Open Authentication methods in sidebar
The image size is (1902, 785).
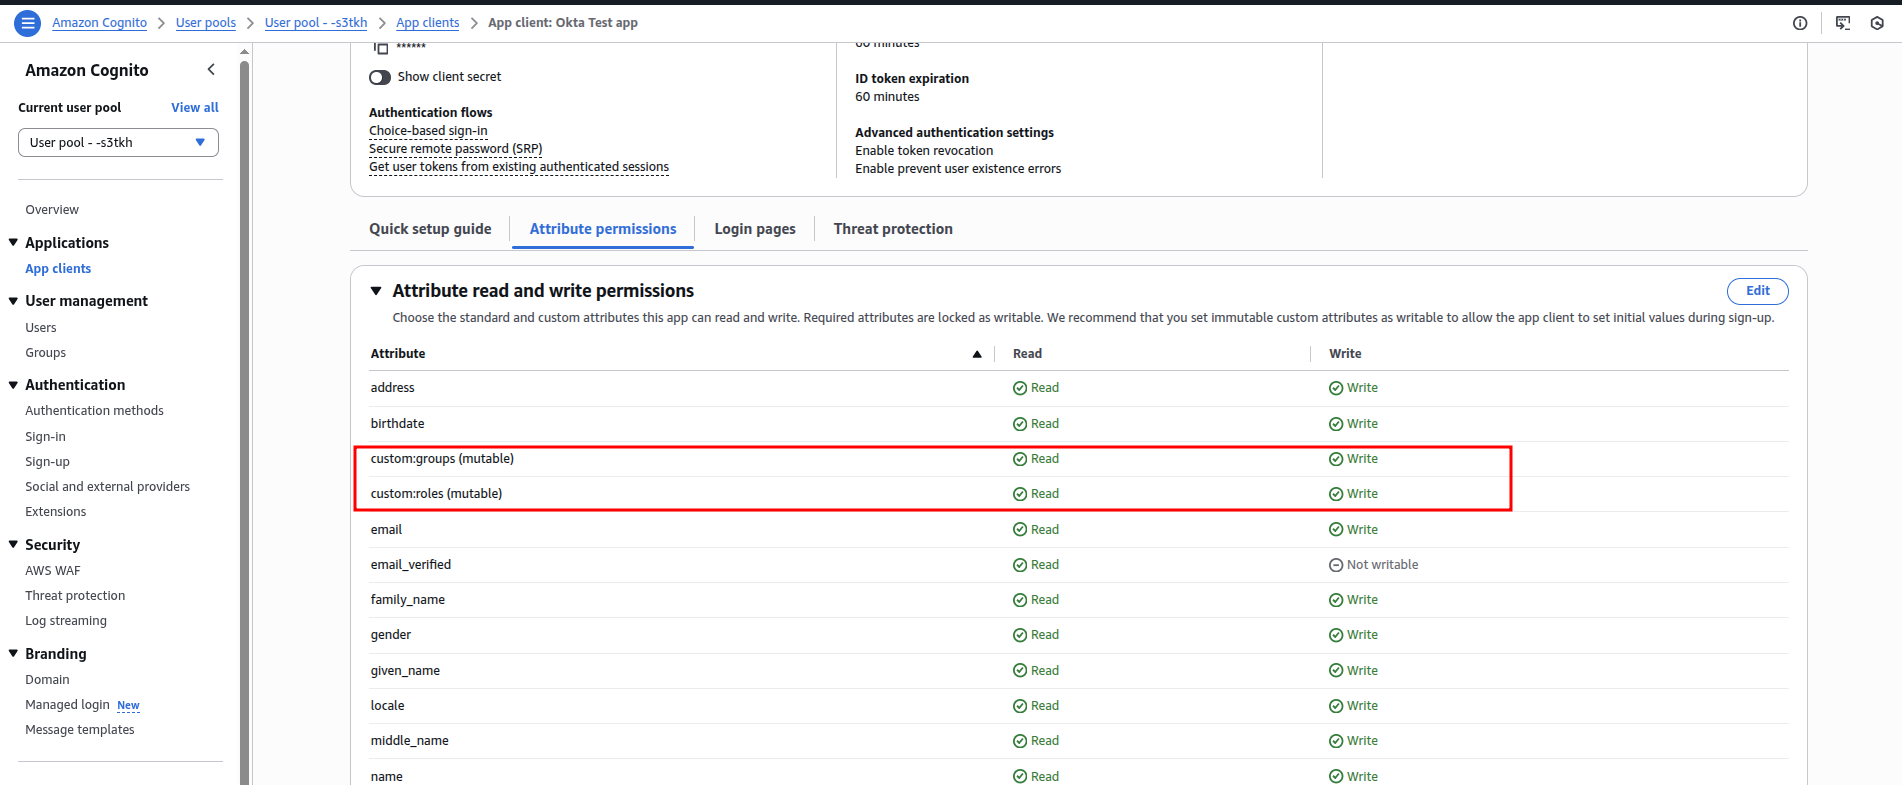tap(94, 411)
